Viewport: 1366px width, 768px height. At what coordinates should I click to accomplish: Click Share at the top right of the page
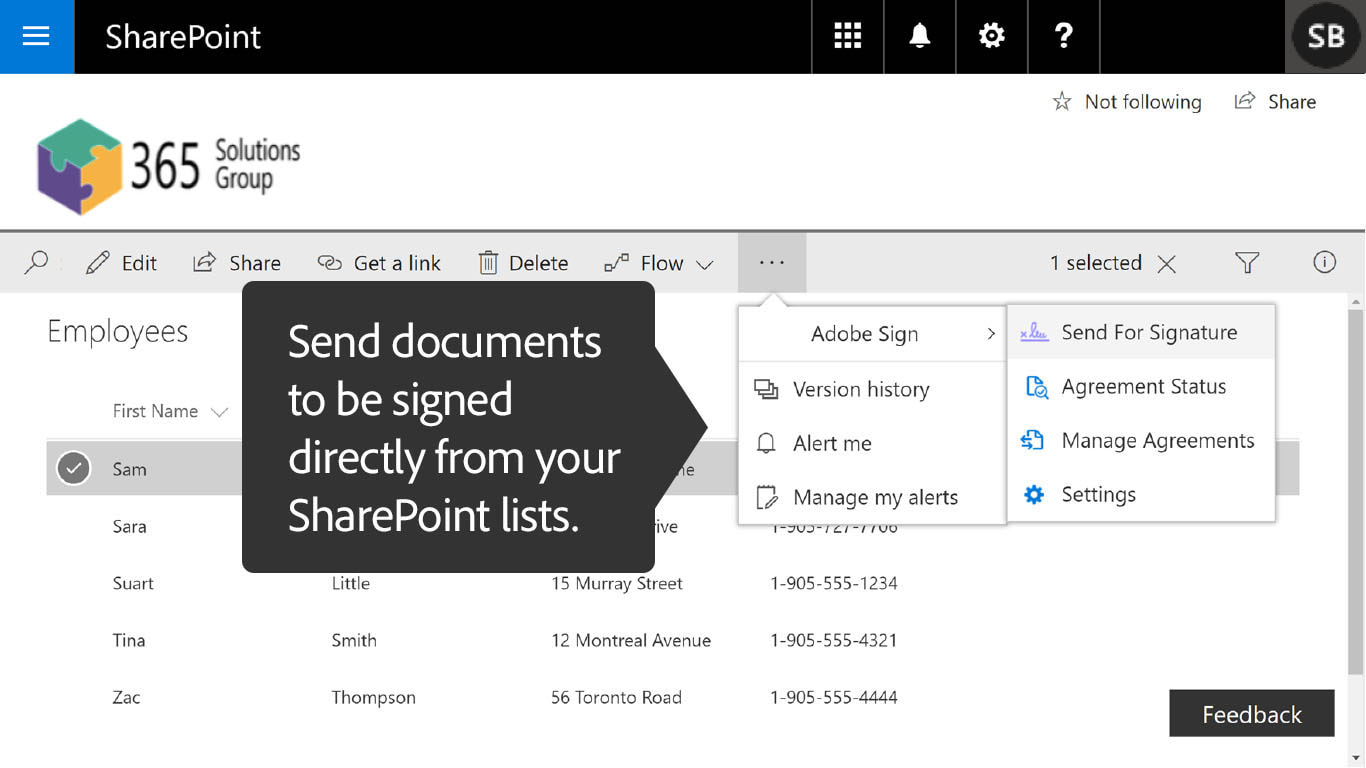coord(1275,102)
